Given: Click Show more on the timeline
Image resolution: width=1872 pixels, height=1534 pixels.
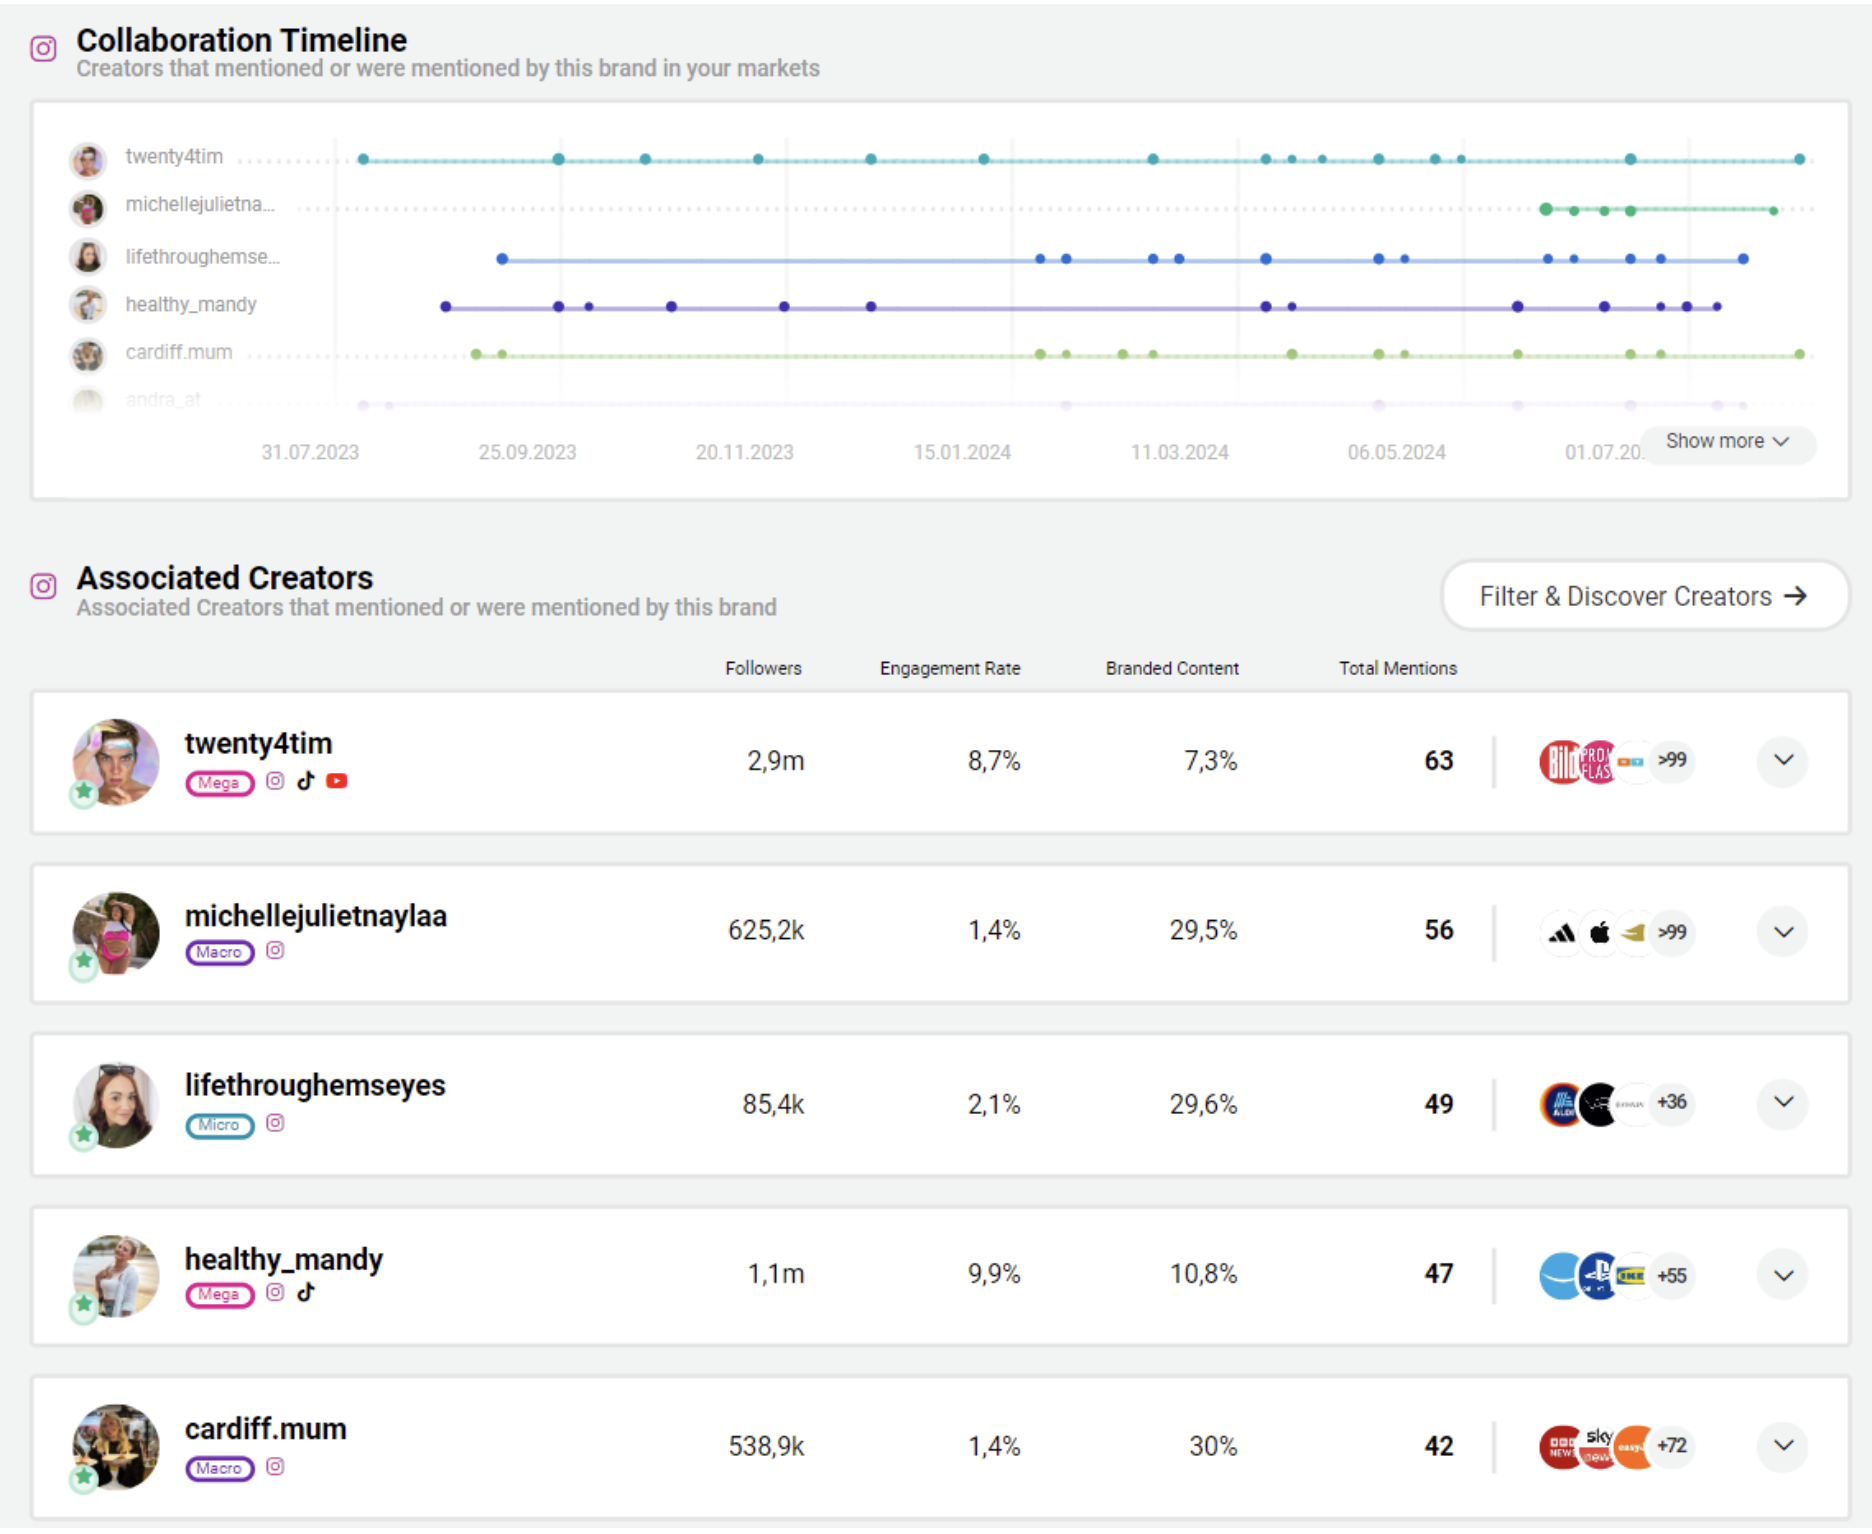Looking at the screenshot, I should [1726, 441].
